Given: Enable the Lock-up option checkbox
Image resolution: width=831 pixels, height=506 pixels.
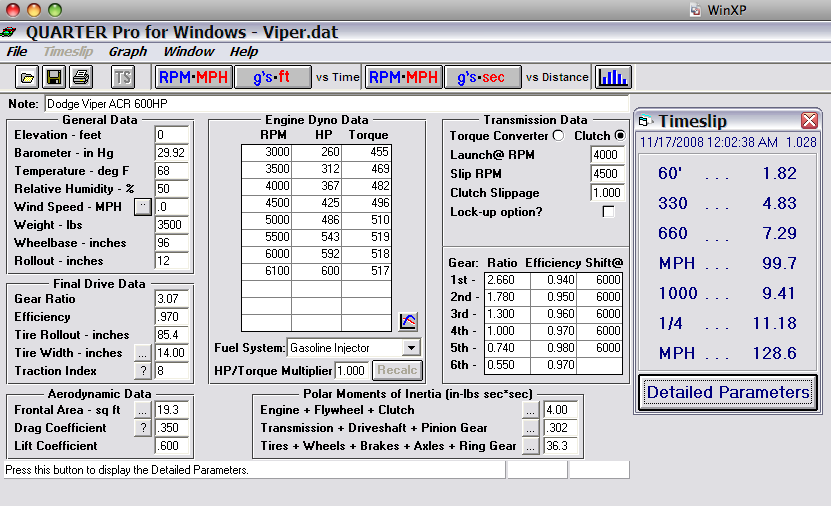Looking at the screenshot, I should click(x=608, y=212).
